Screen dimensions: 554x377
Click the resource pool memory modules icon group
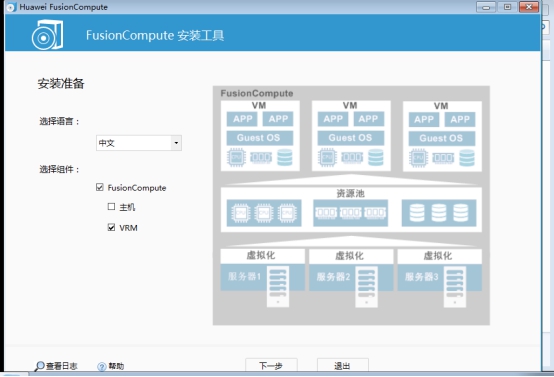coord(350,213)
